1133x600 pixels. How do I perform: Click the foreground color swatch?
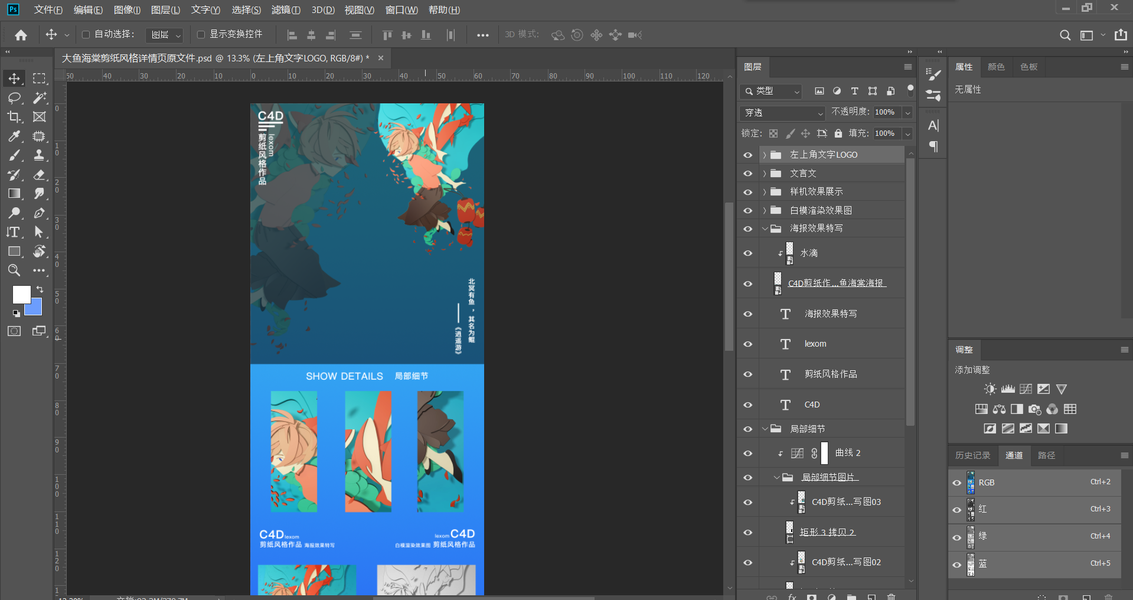[21, 294]
